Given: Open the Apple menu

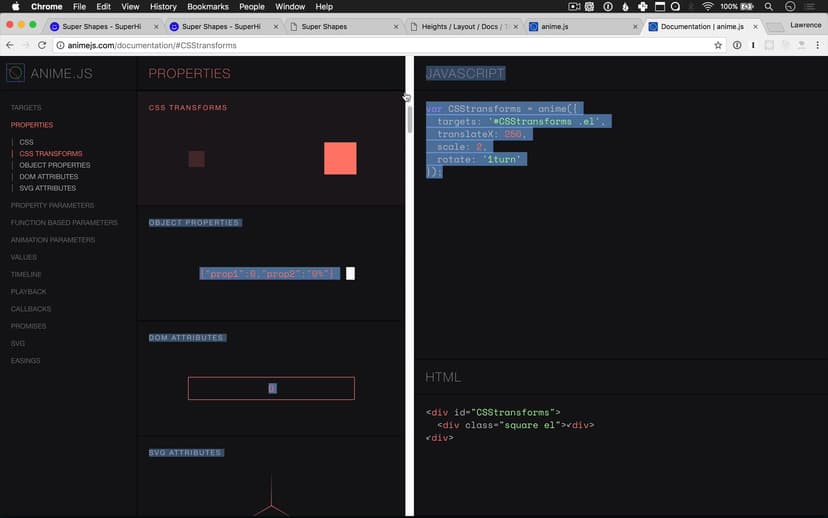Looking at the screenshot, I should click(x=15, y=7).
